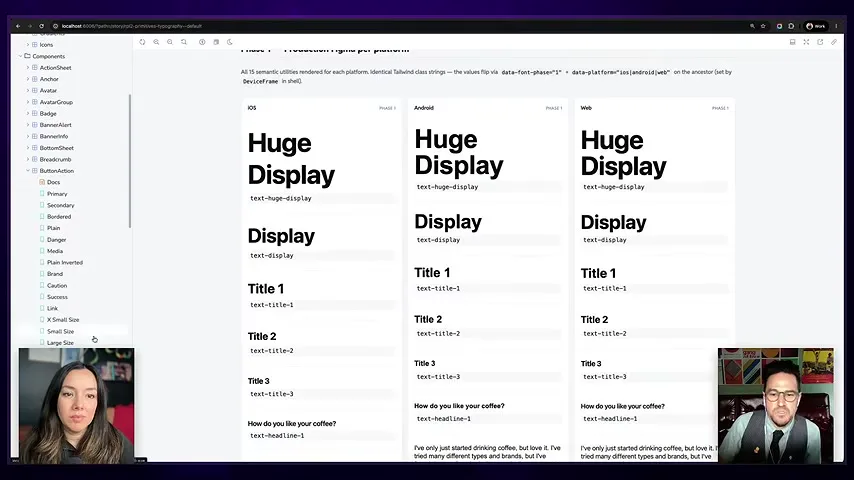Screen dimensions: 854x480
Task: Open the Small Size story
Action: point(60,331)
